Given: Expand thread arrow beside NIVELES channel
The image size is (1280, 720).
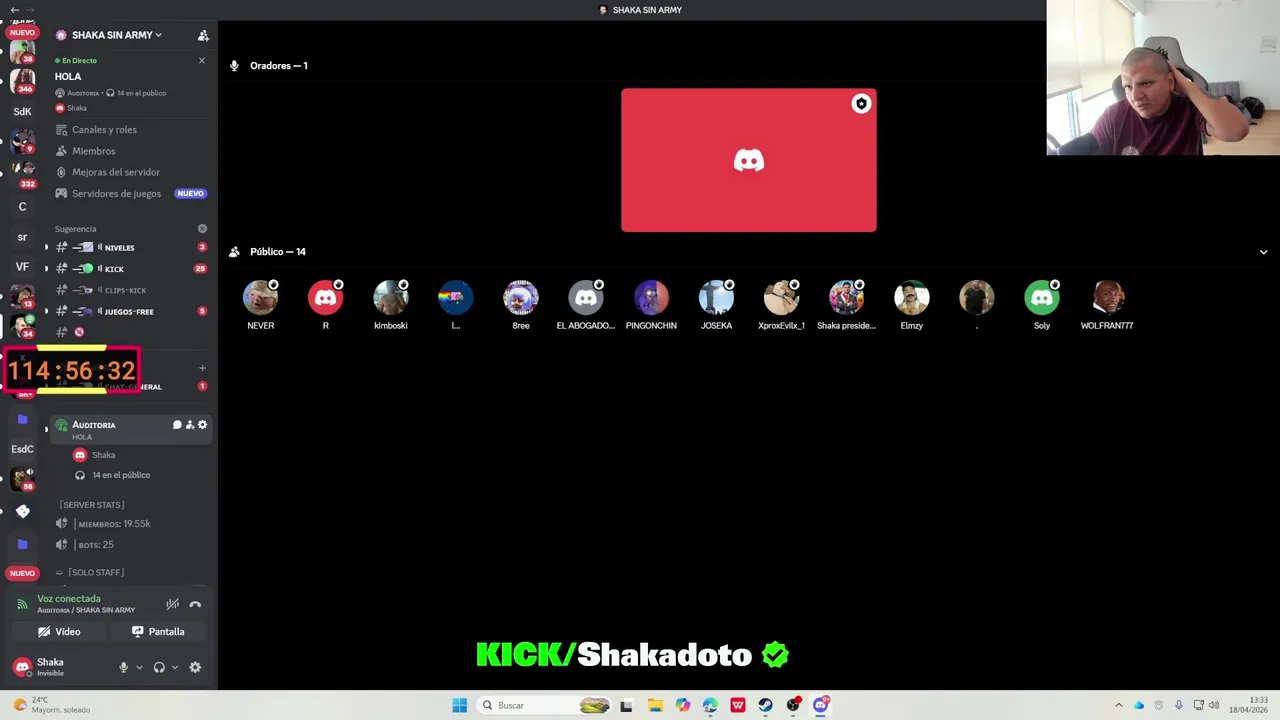Looking at the screenshot, I should coord(46,247).
